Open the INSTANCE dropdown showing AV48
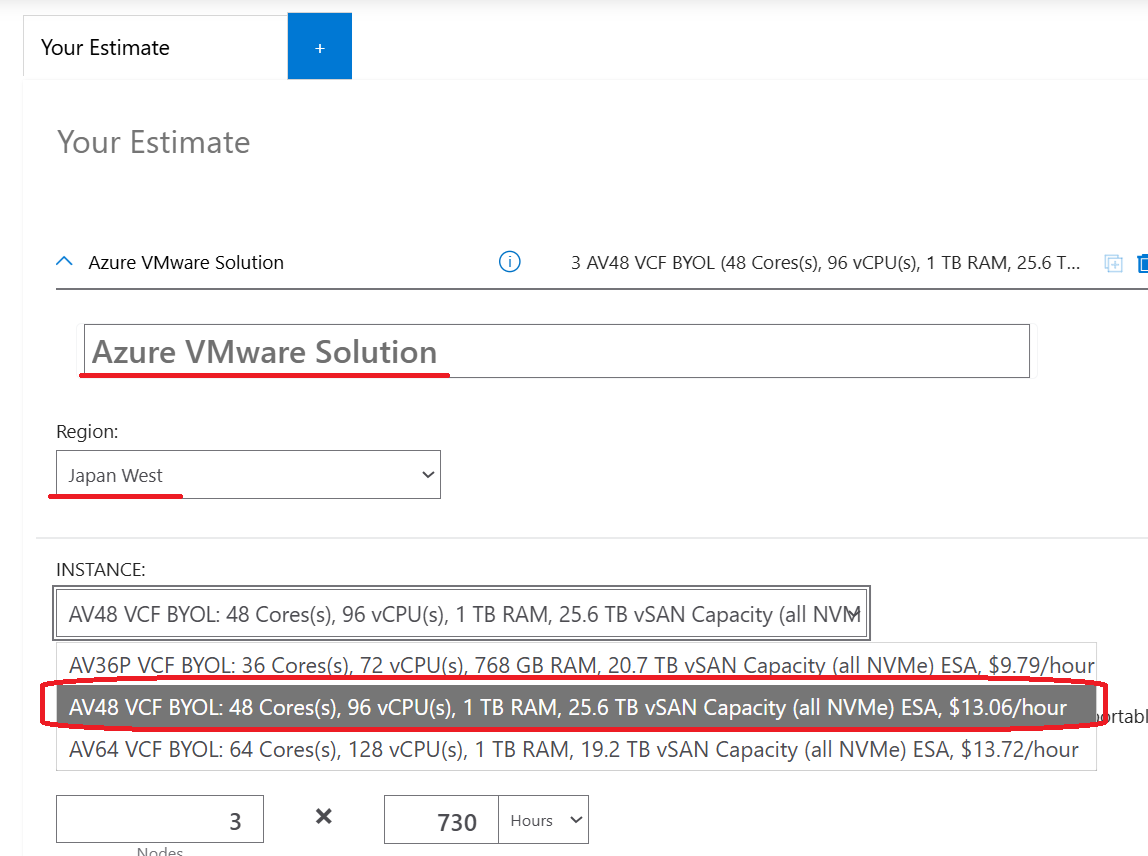The width and height of the screenshot is (1148, 856). click(x=461, y=613)
